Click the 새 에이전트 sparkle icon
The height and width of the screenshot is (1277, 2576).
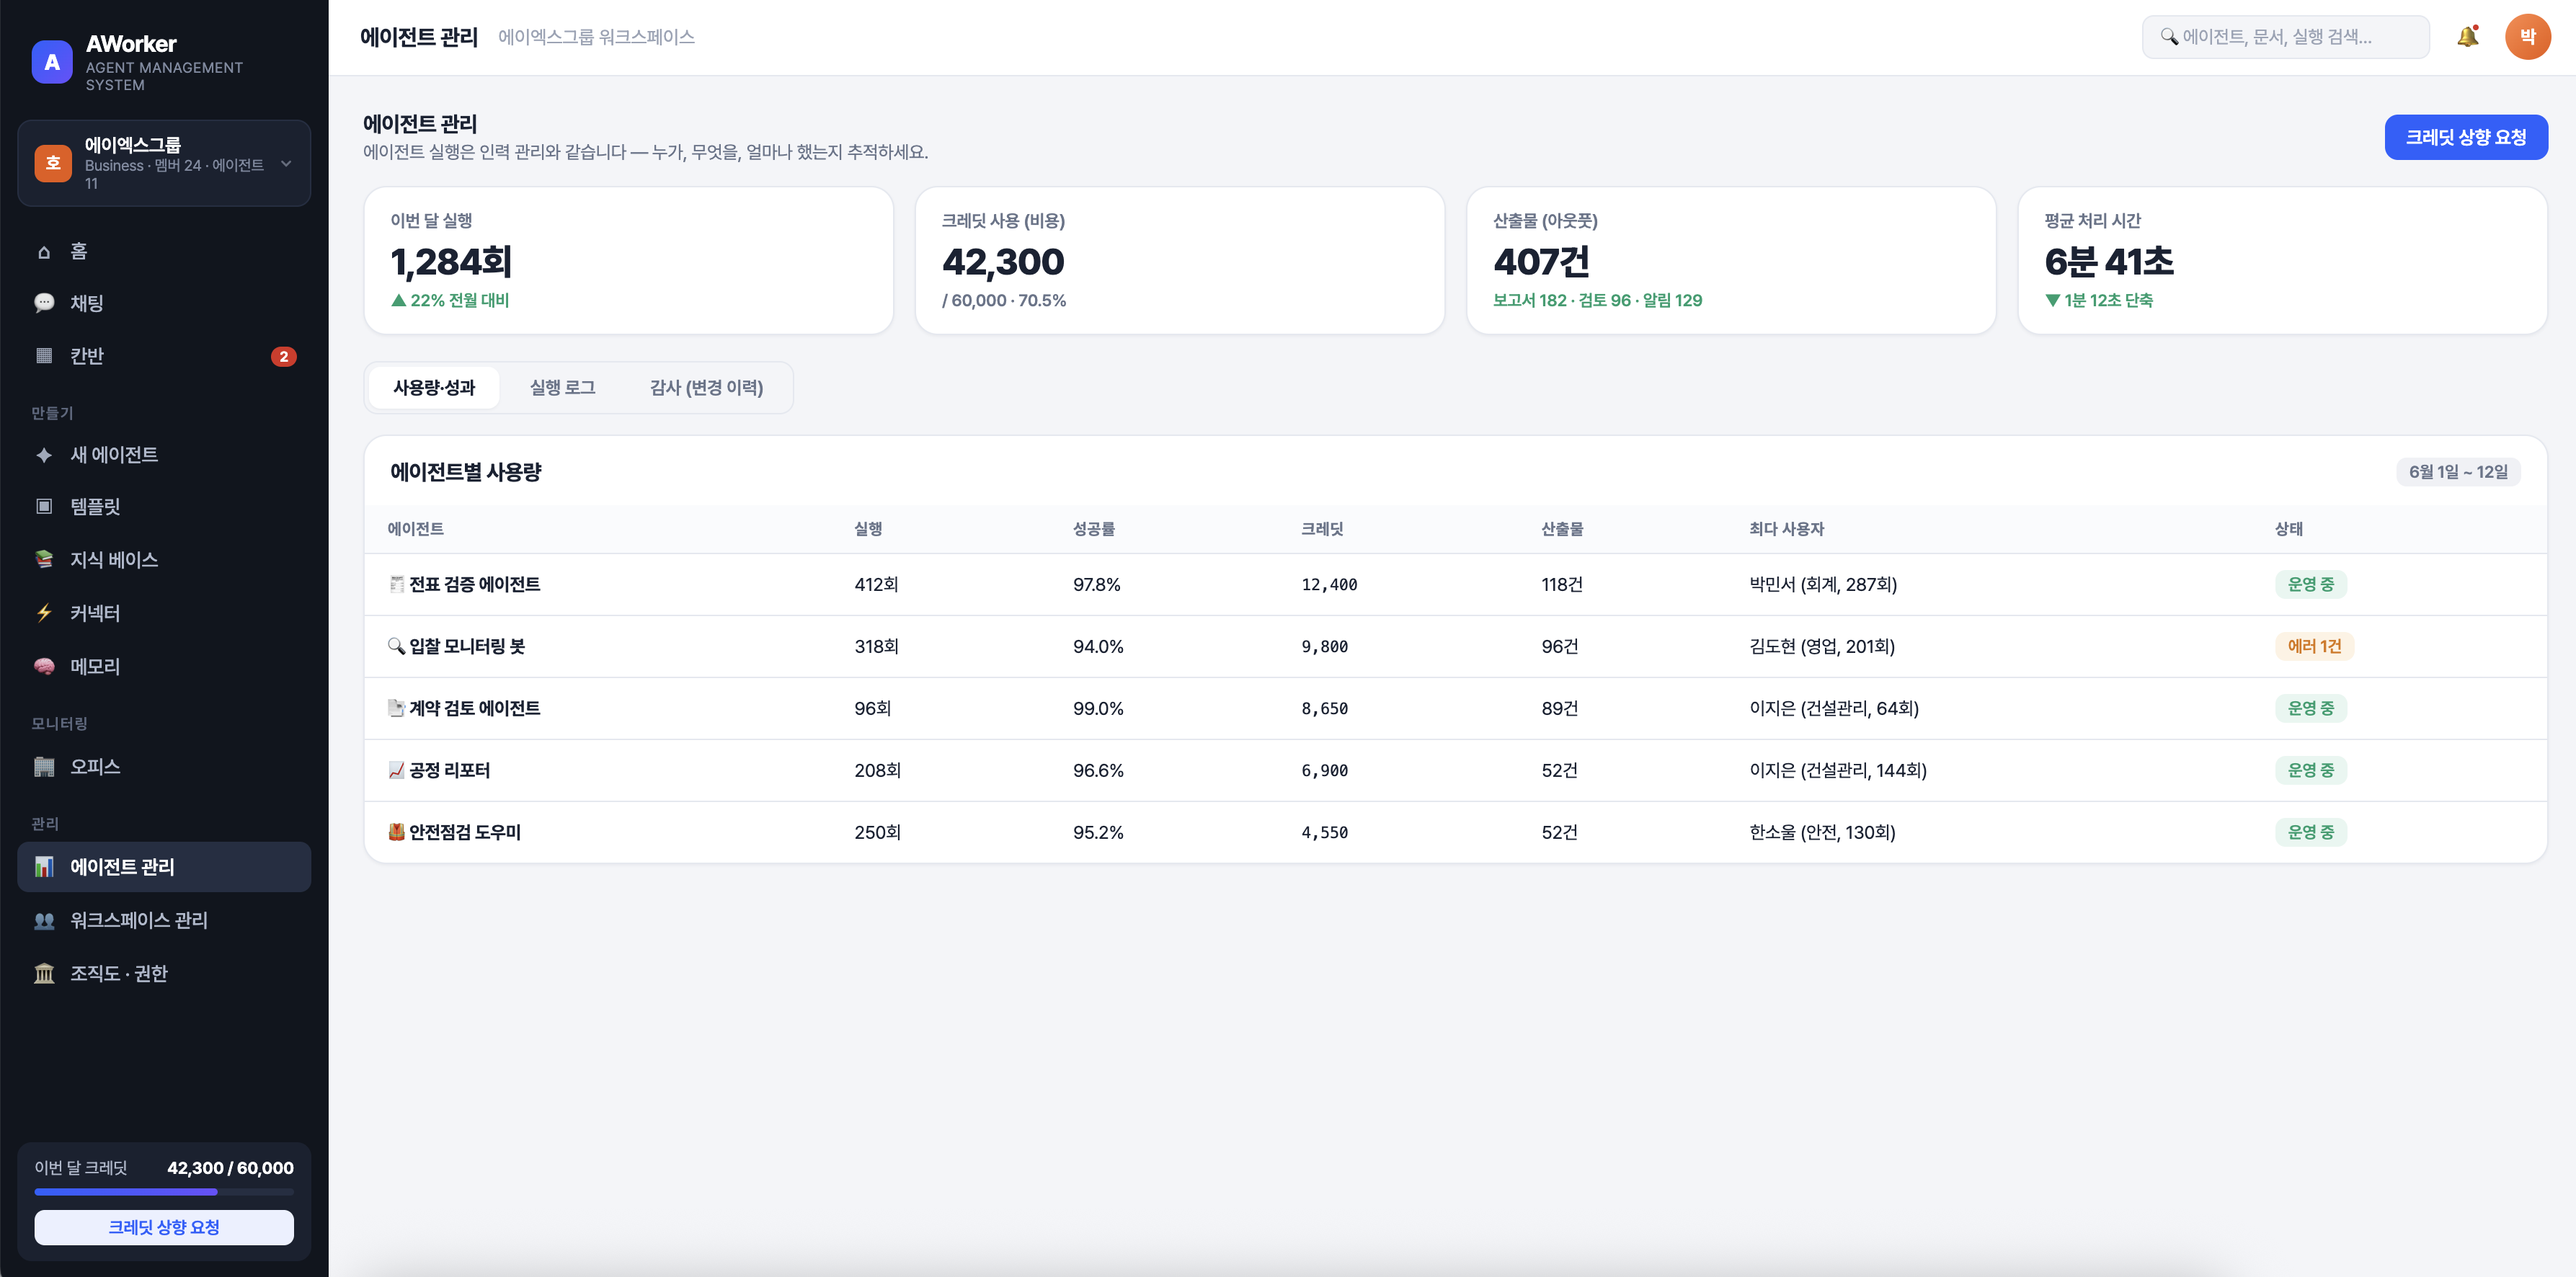coord(44,455)
